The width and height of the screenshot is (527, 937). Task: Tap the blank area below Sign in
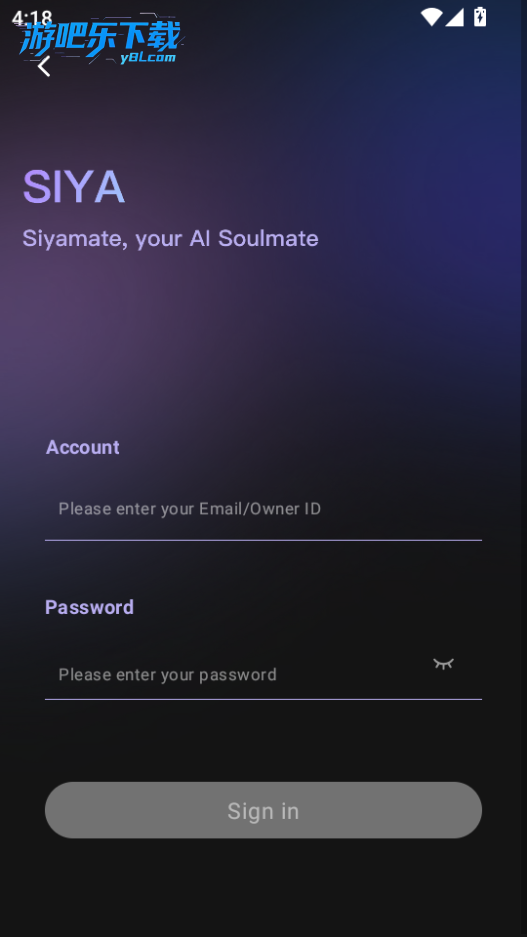pyautogui.click(x=264, y=887)
